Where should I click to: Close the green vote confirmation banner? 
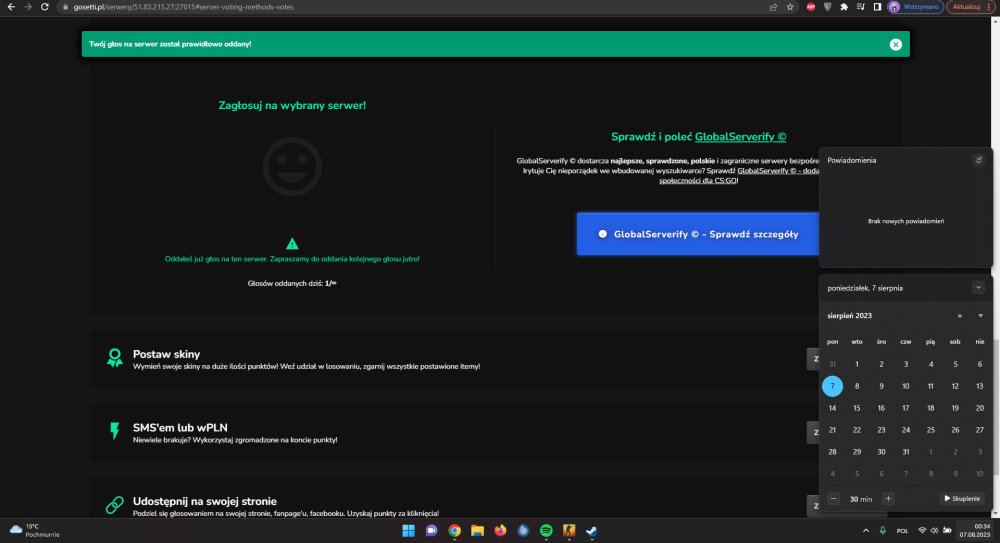coord(895,44)
